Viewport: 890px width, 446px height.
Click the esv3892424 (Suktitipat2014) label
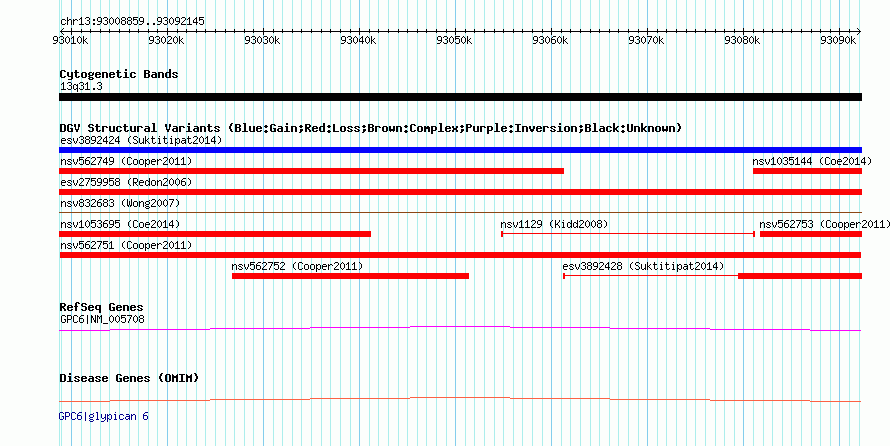point(141,140)
